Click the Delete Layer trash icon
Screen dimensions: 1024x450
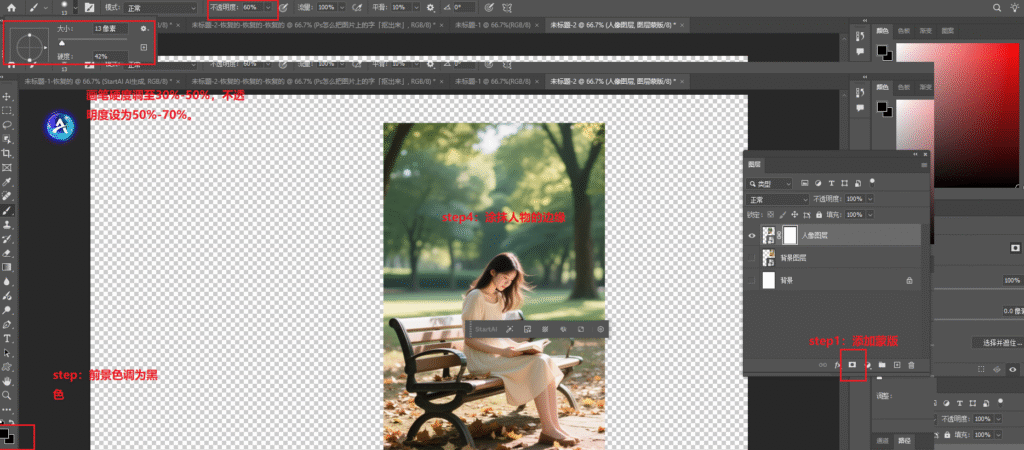tap(911, 365)
